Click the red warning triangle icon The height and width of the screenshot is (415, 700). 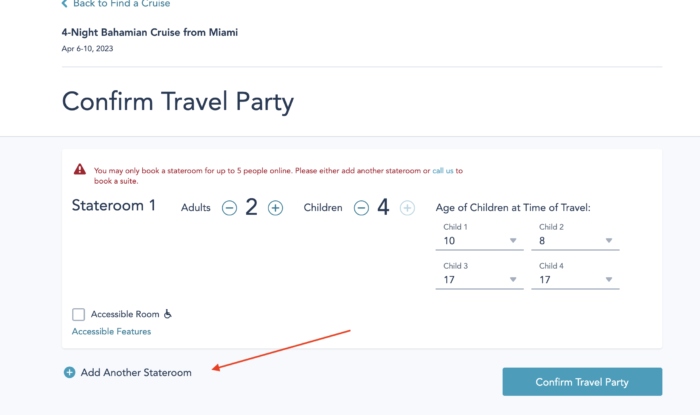pyautogui.click(x=80, y=170)
